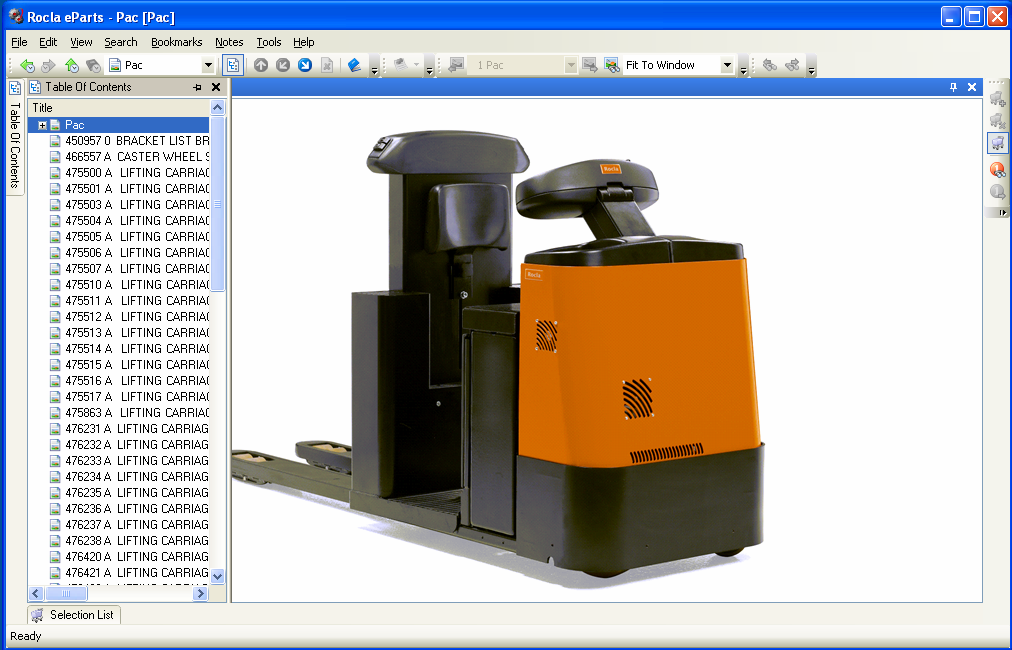
Task: Click the grey circular up arrow button
Action: 261,65
